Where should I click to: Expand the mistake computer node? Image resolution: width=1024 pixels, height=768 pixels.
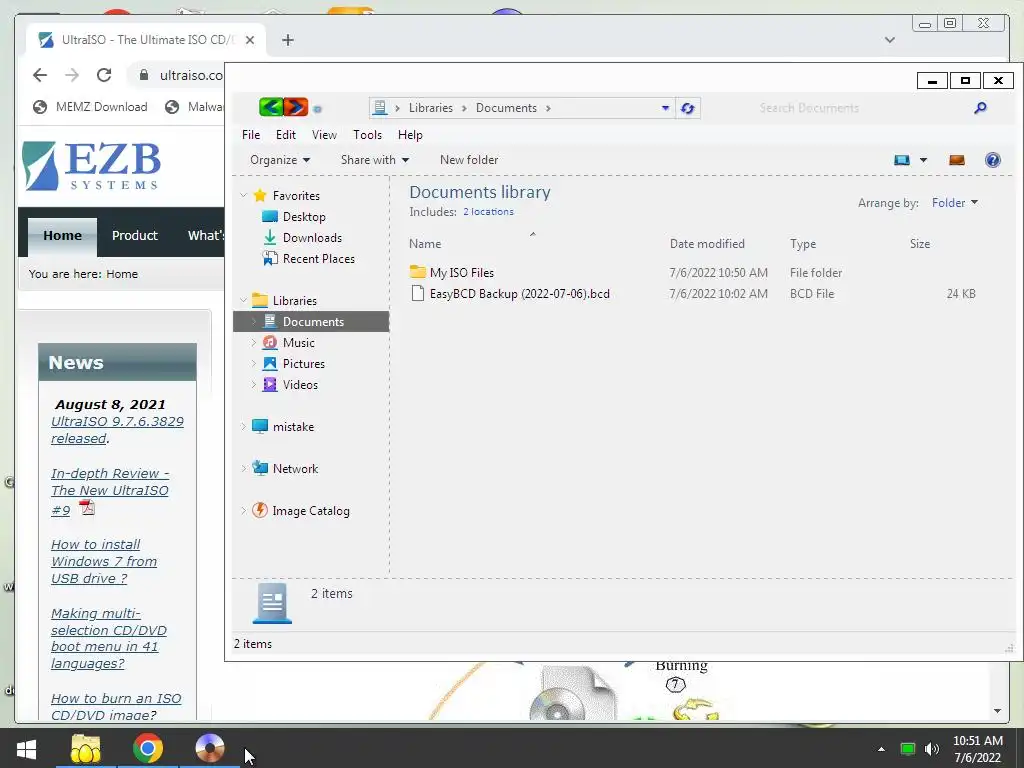pos(244,426)
